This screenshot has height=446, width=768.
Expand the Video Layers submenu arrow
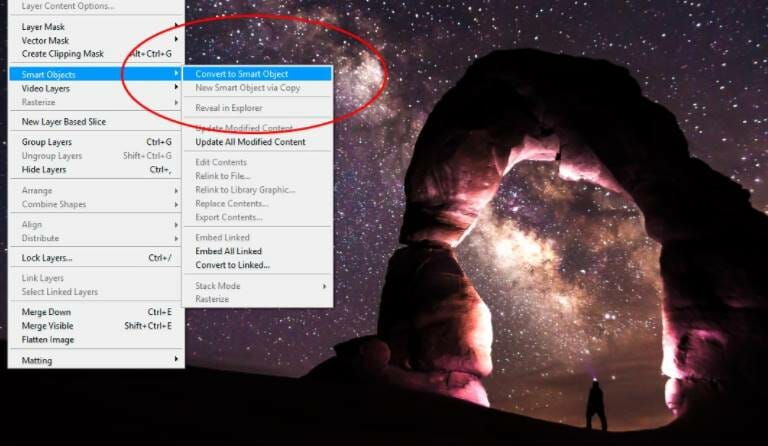coord(176,87)
